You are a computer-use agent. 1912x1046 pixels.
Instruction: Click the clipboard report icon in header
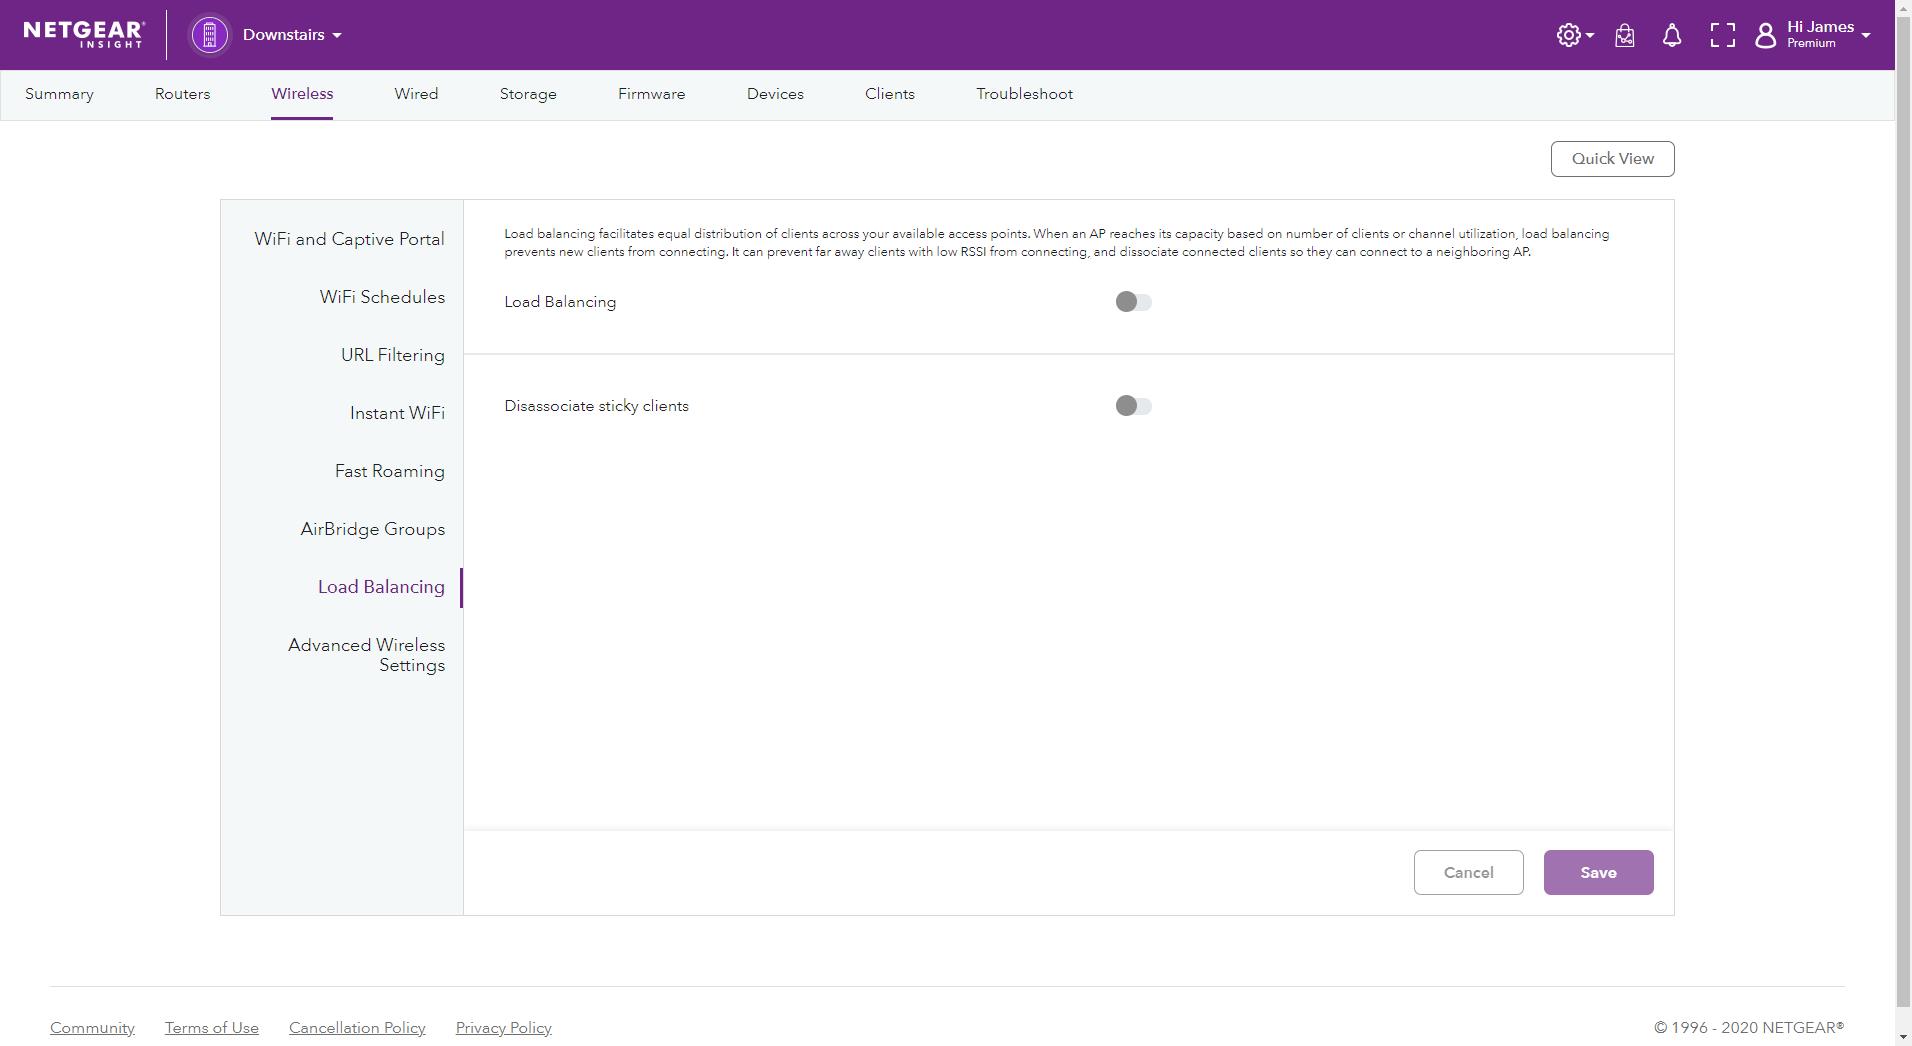[1624, 36]
